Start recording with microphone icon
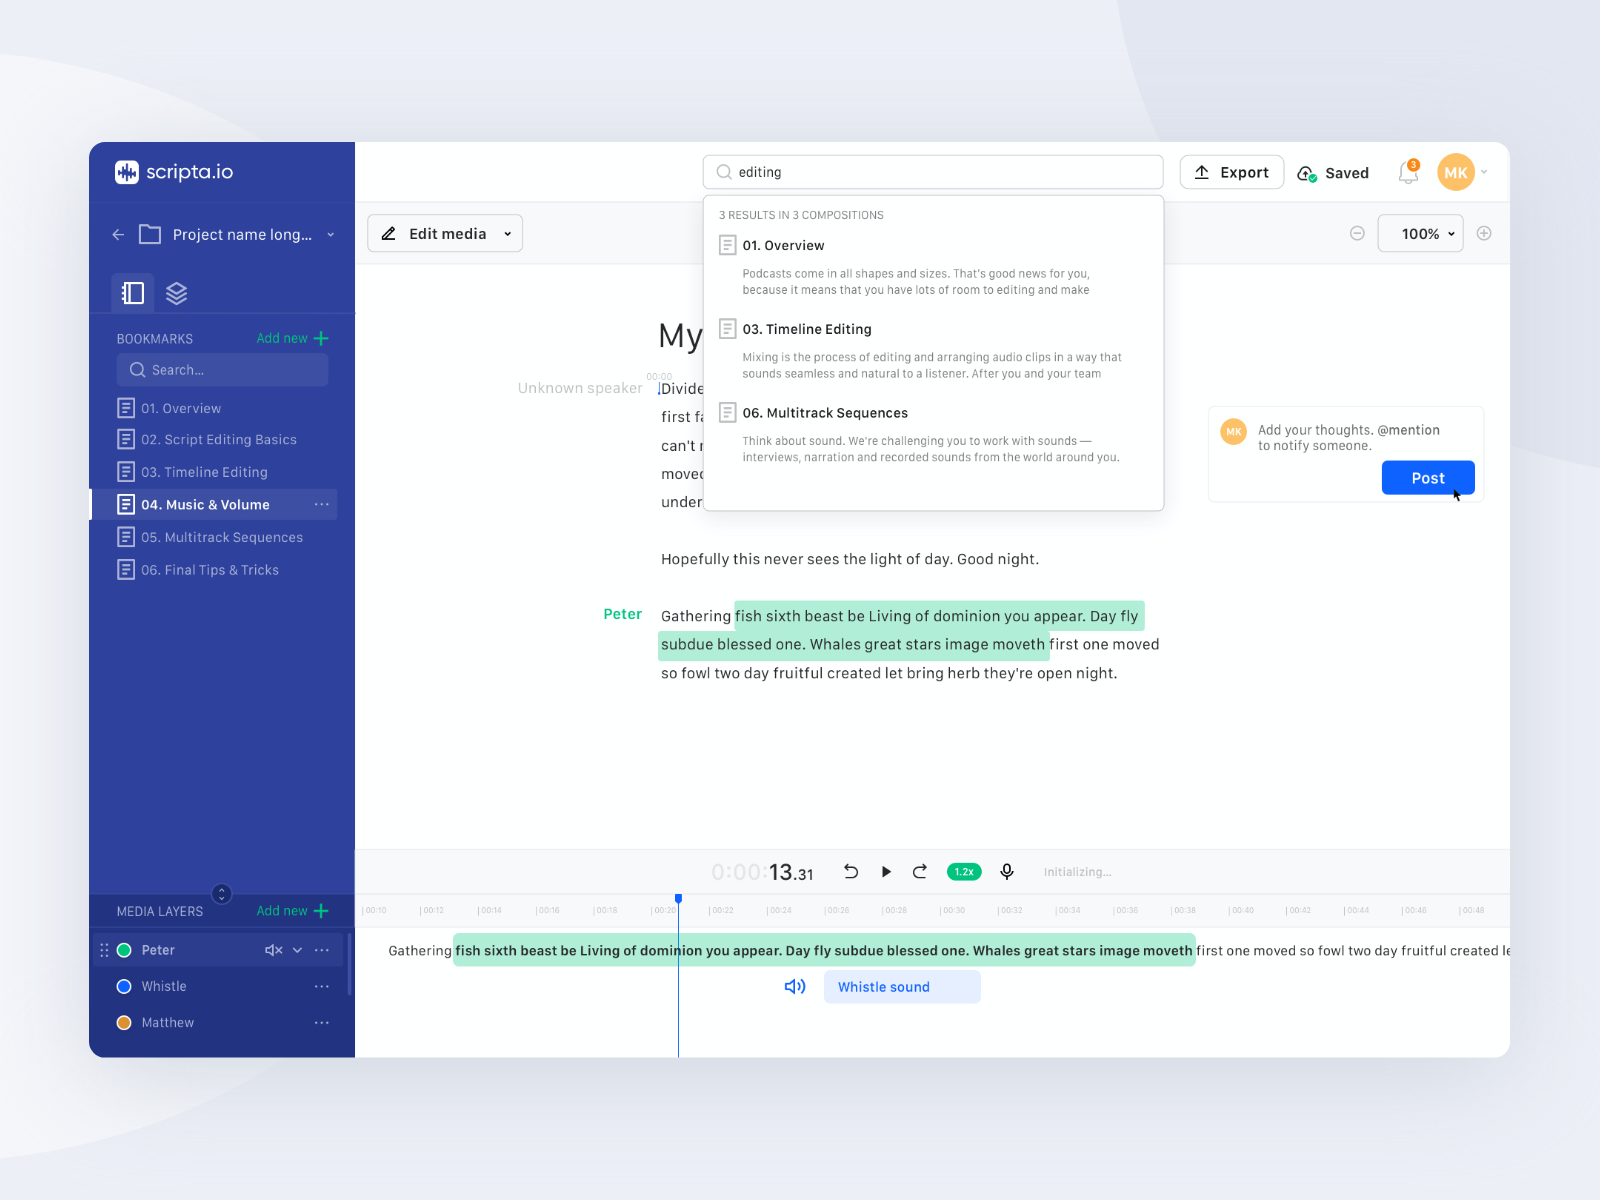Image resolution: width=1600 pixels, height=1200 pixels. [1007, 871]
